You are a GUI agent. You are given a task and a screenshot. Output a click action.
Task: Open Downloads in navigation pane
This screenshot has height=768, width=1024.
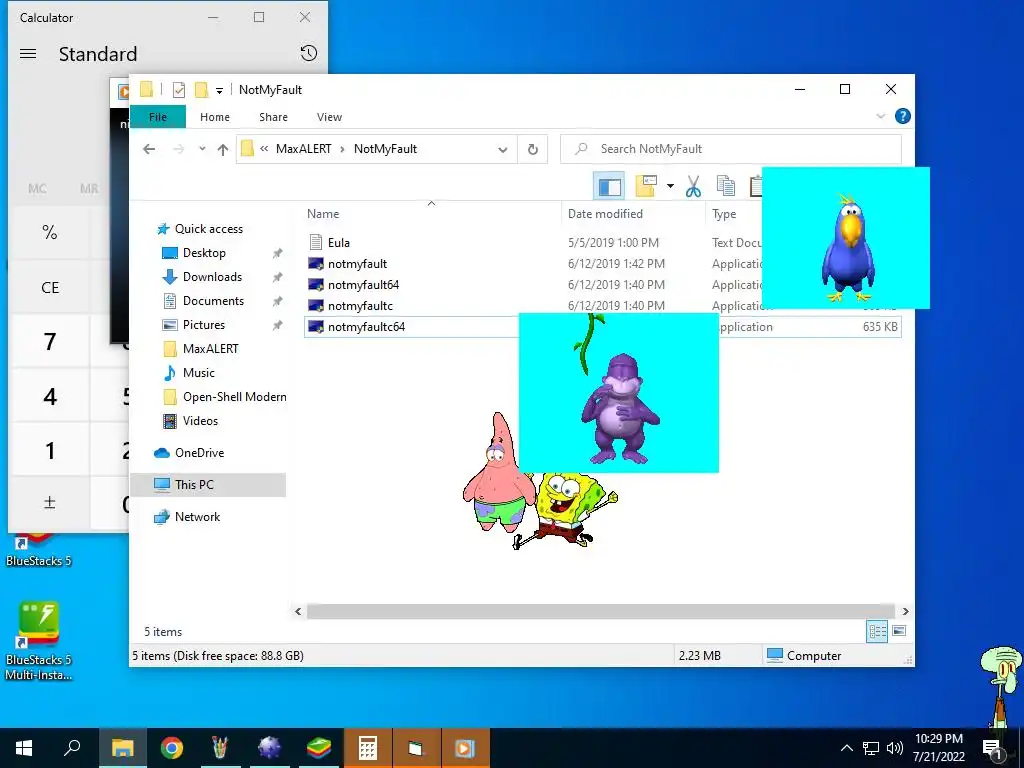tap(212, 277)
